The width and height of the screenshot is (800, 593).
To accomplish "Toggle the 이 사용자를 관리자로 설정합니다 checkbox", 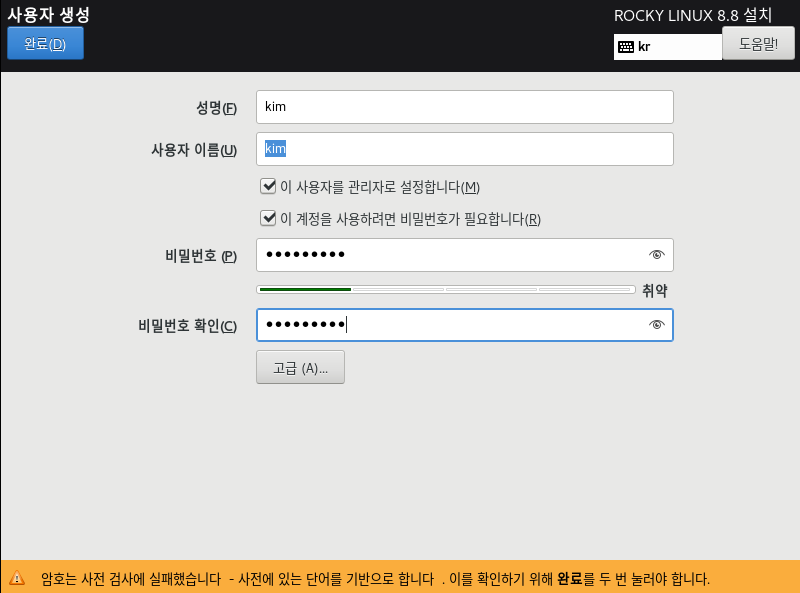I will point(268,186).
